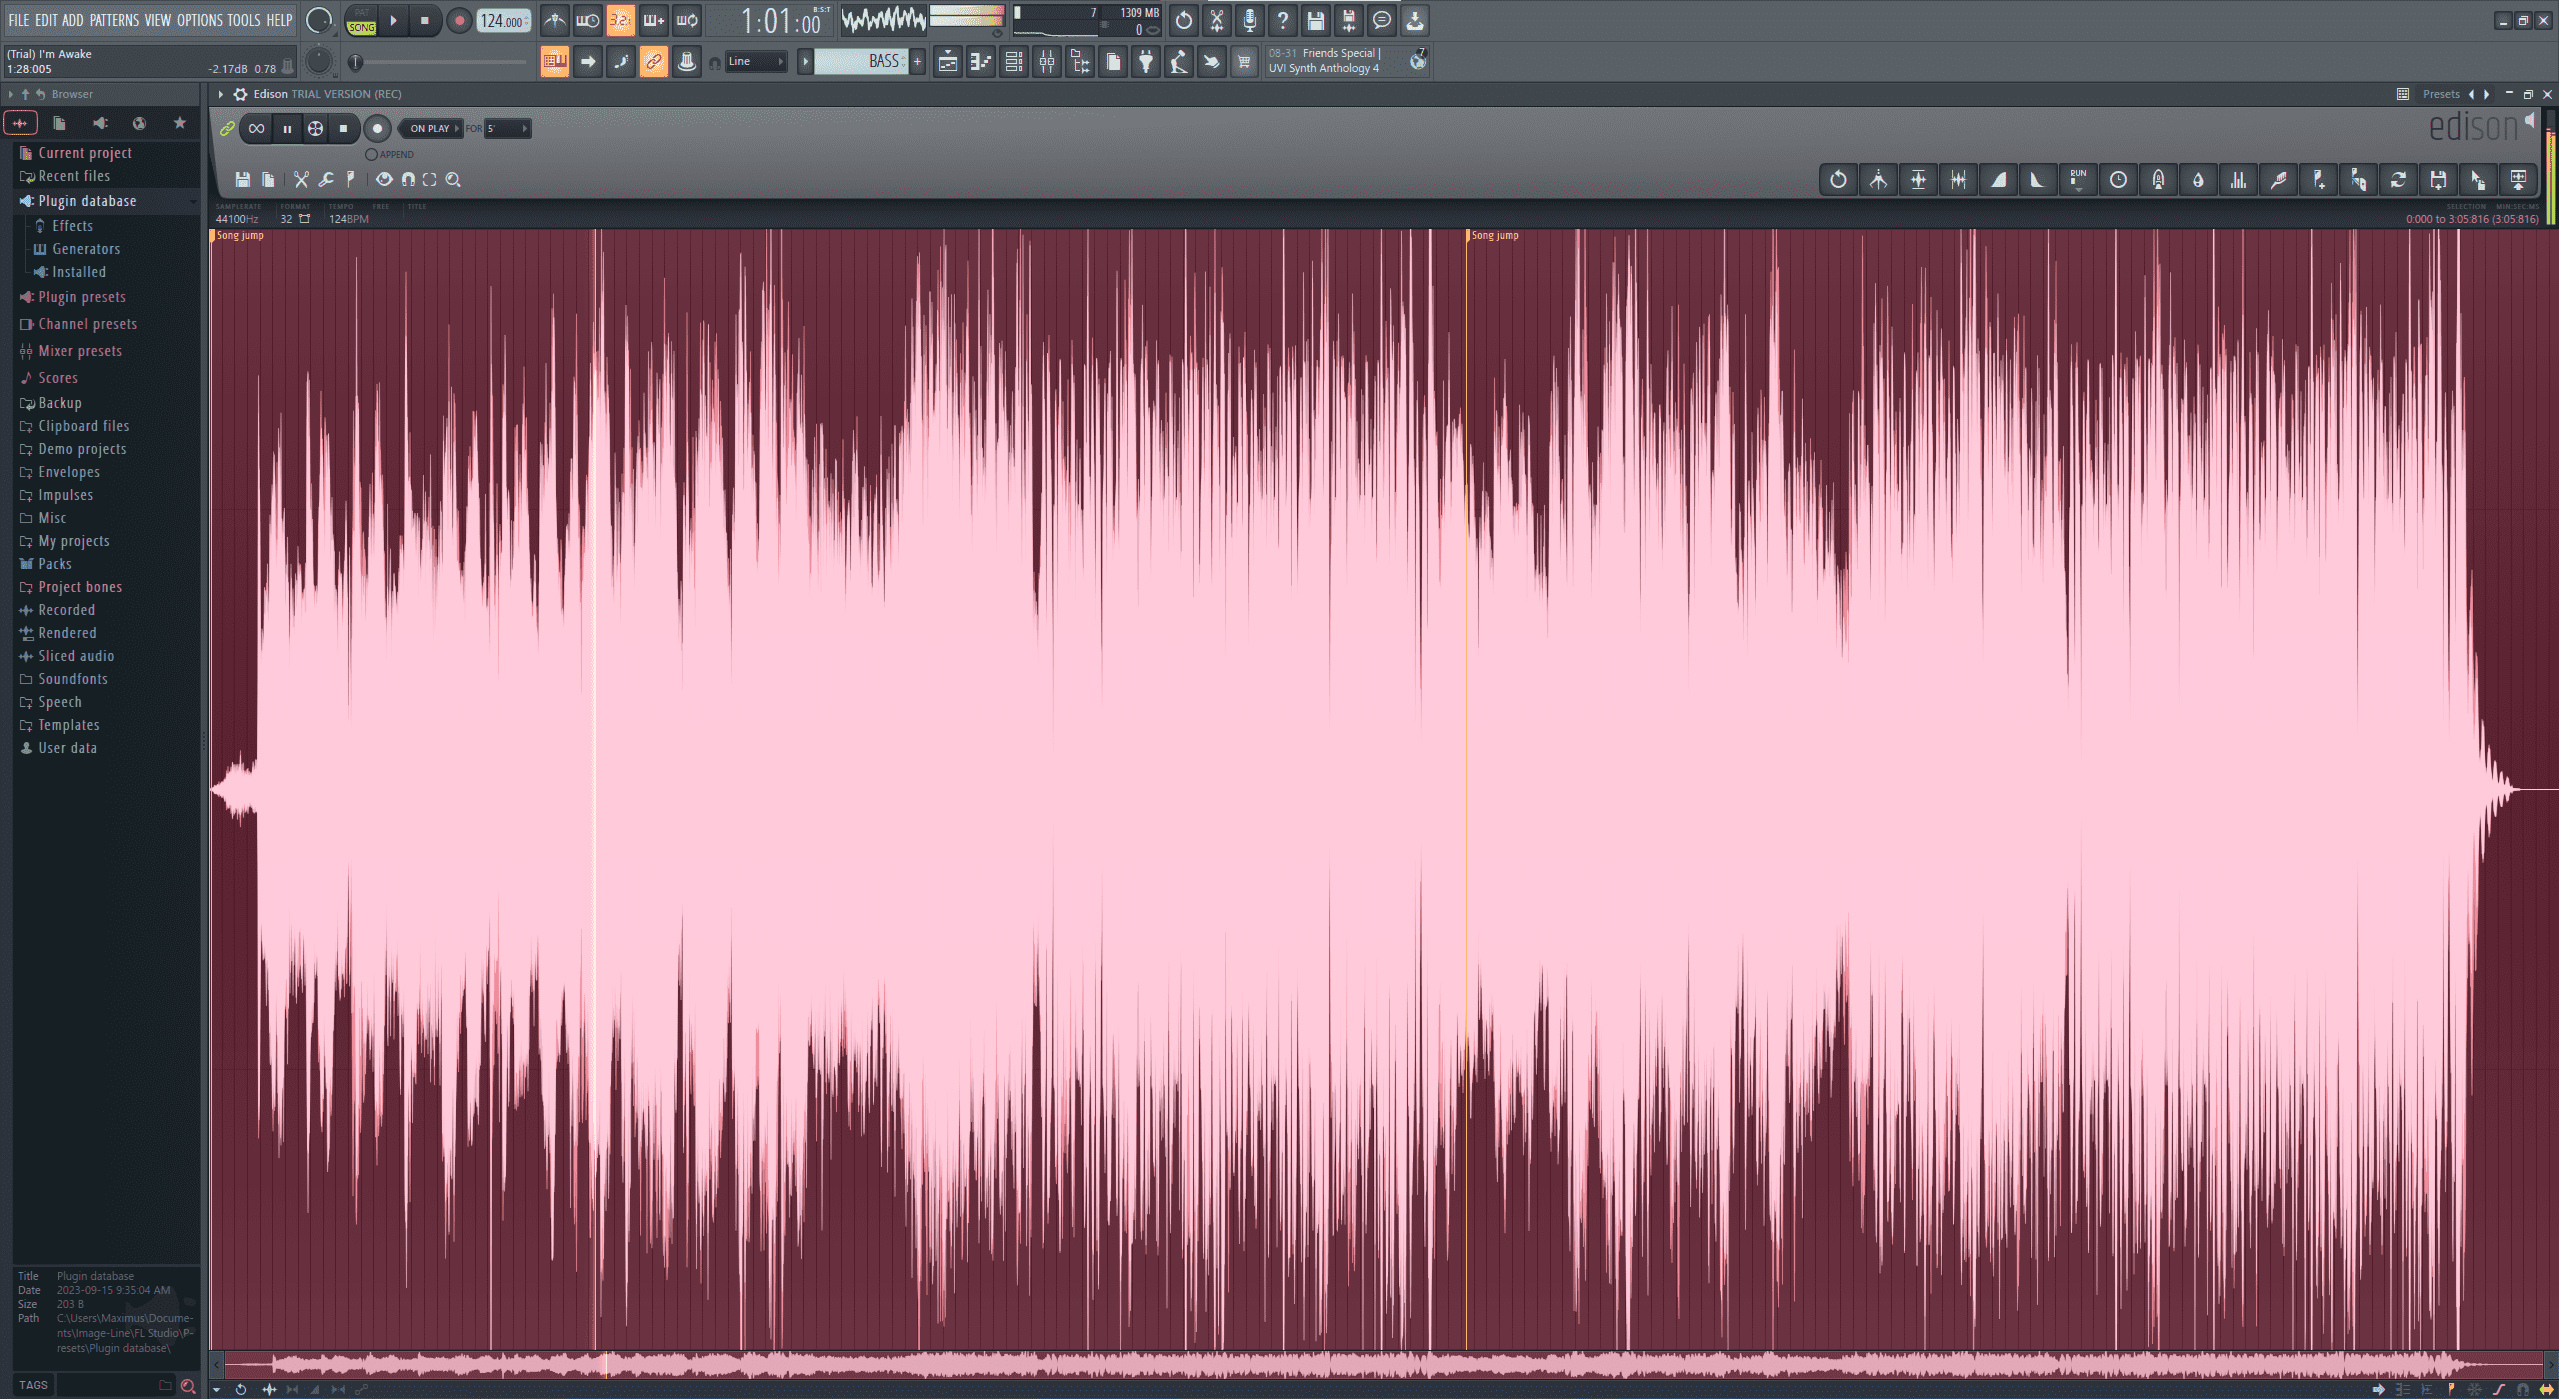Open the Line snap mode dropdown

click(755, 62)
